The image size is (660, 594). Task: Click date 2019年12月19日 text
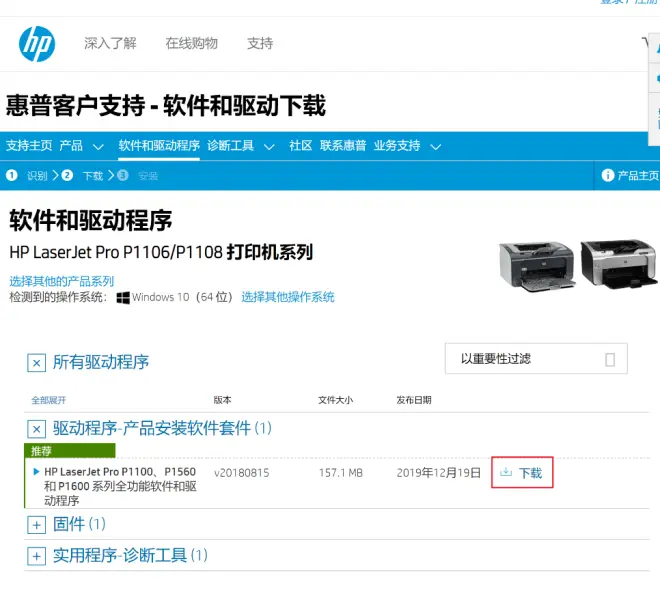click(x=439, y=473)
